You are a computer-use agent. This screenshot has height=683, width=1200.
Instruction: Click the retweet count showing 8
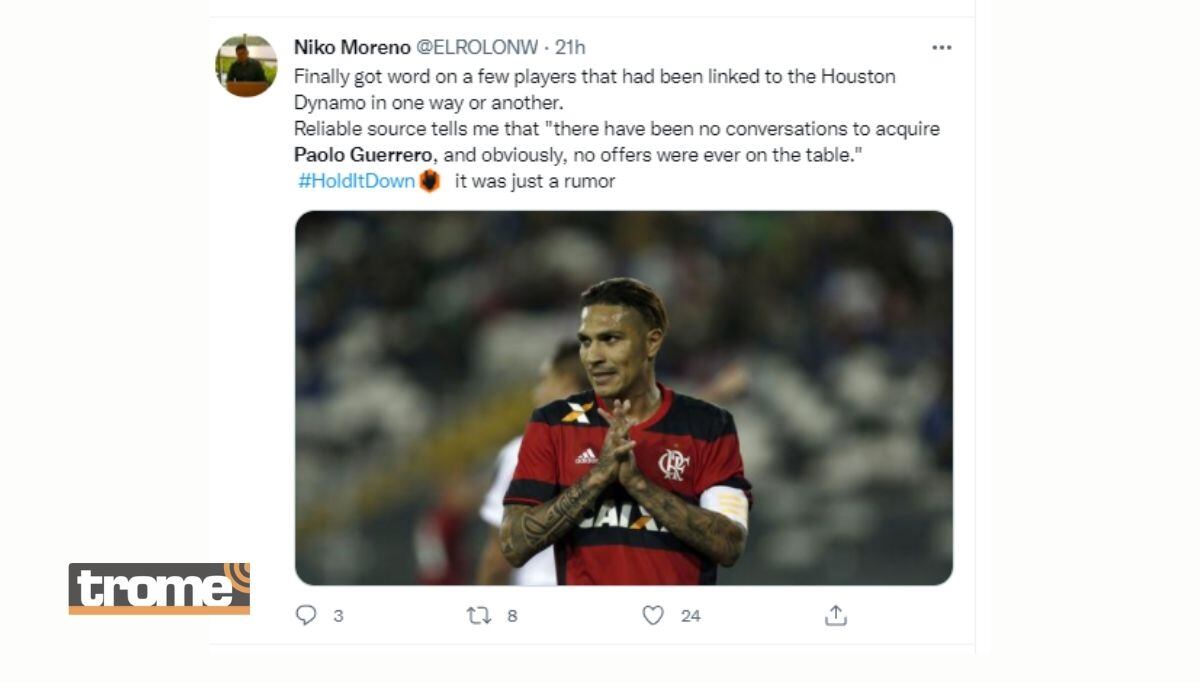click(x=511, y=616)
